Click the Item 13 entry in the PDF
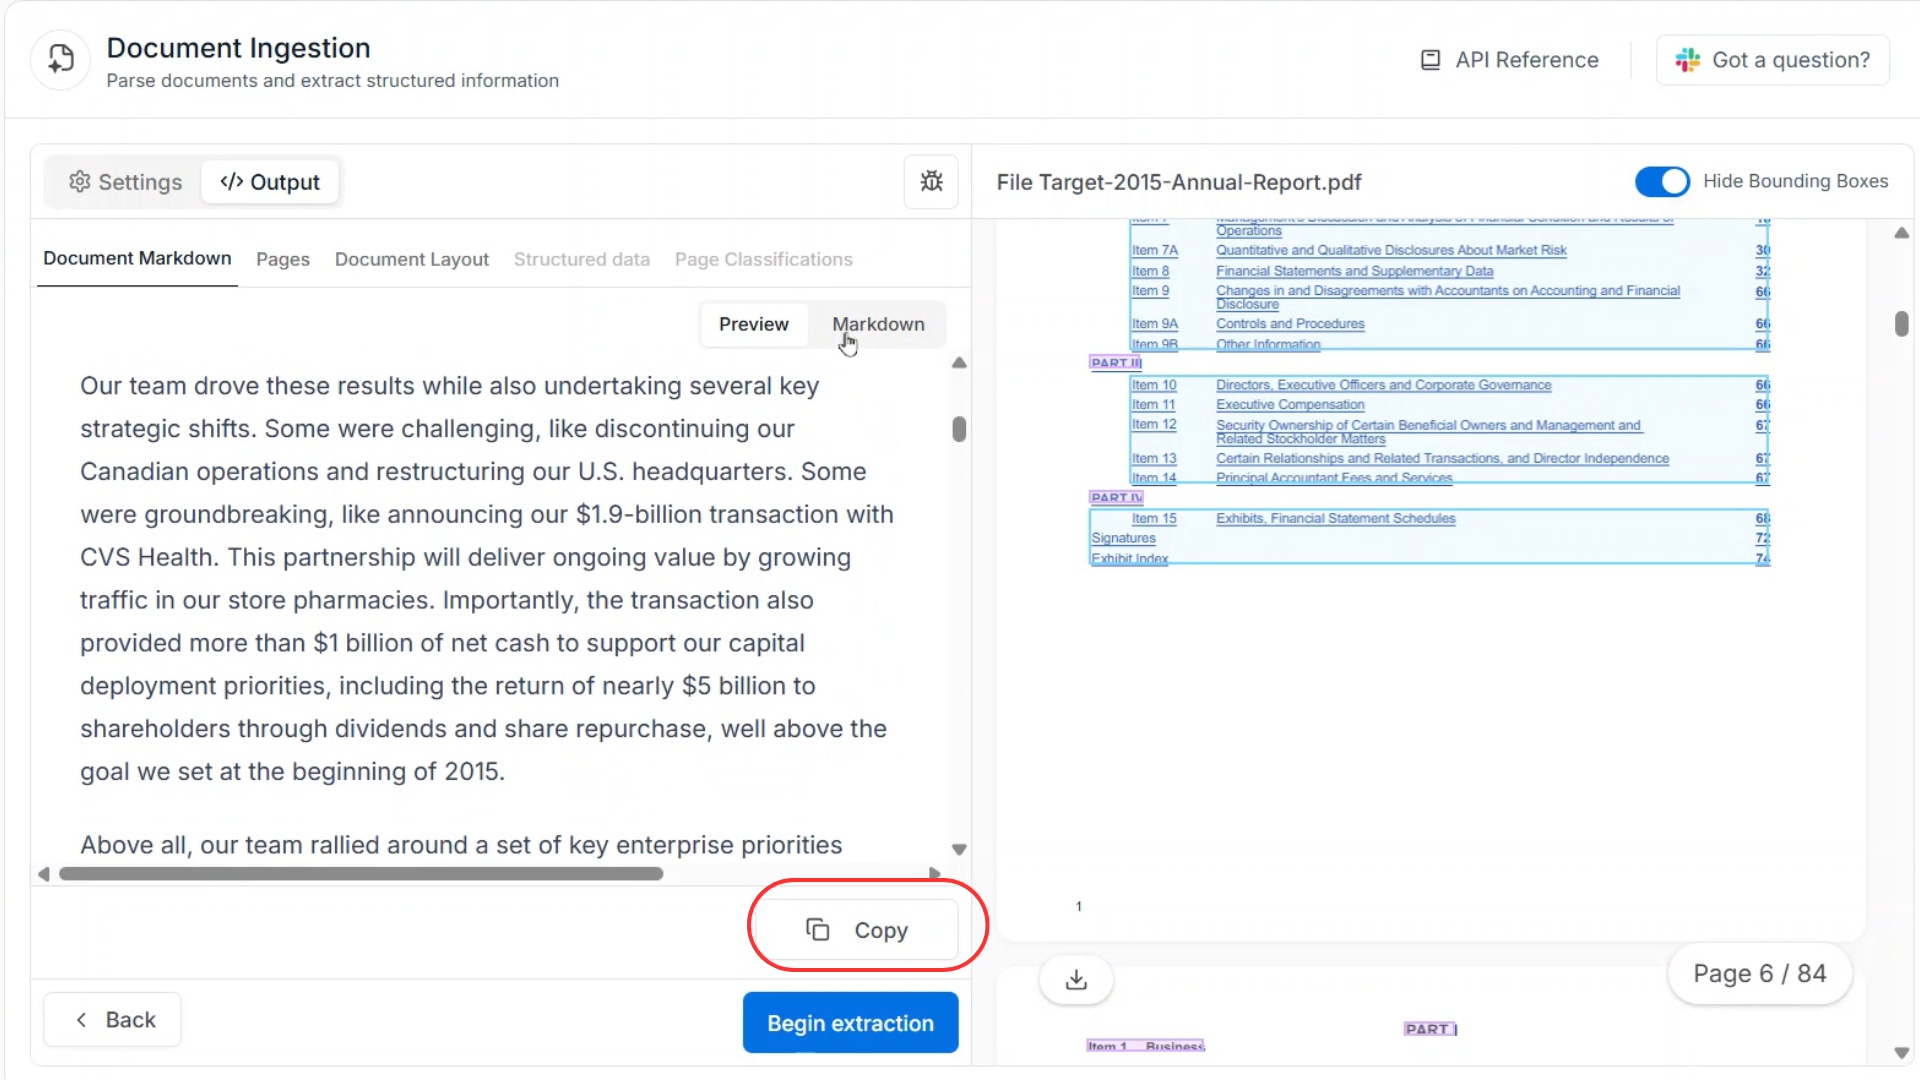This screenshot has height=1080, width=1920. pyautogui.click(x=1154, y=458)
